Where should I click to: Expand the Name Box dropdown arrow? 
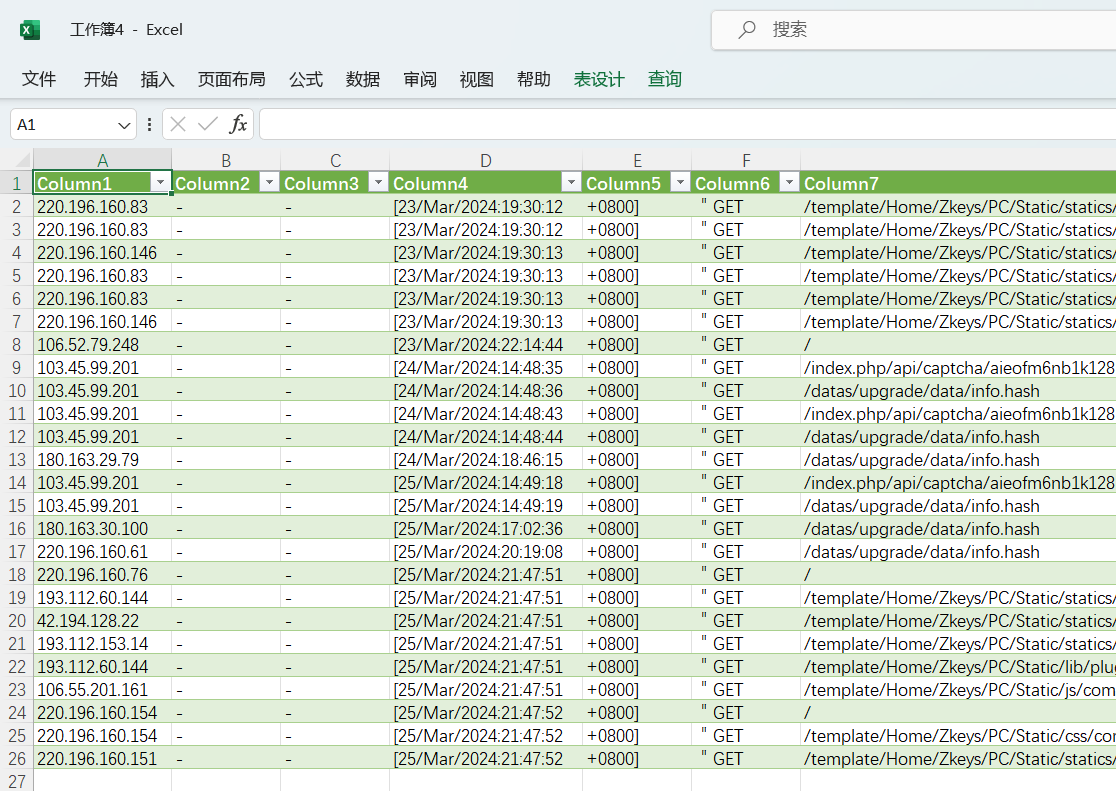coord(124,125)
